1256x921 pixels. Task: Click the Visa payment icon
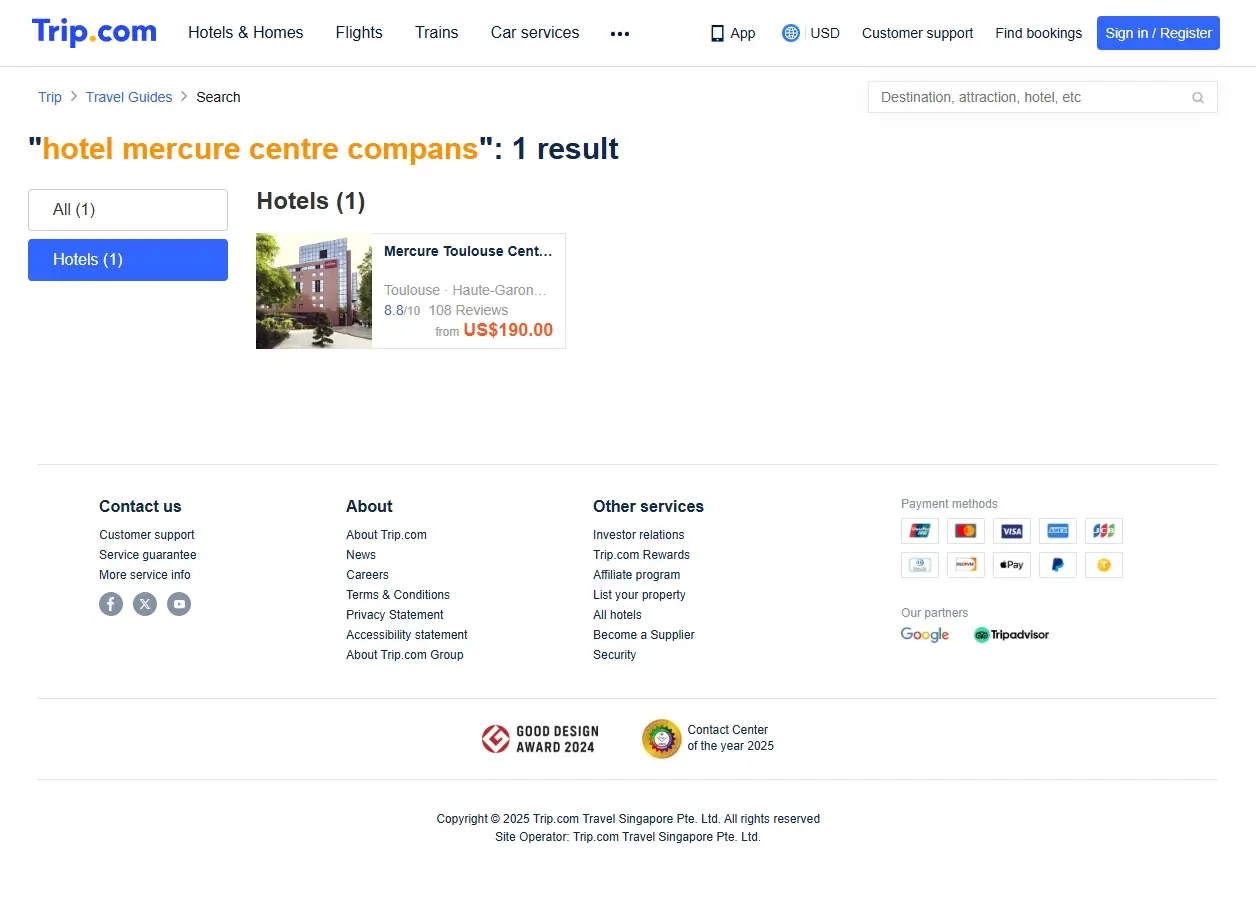point(1012,531)
